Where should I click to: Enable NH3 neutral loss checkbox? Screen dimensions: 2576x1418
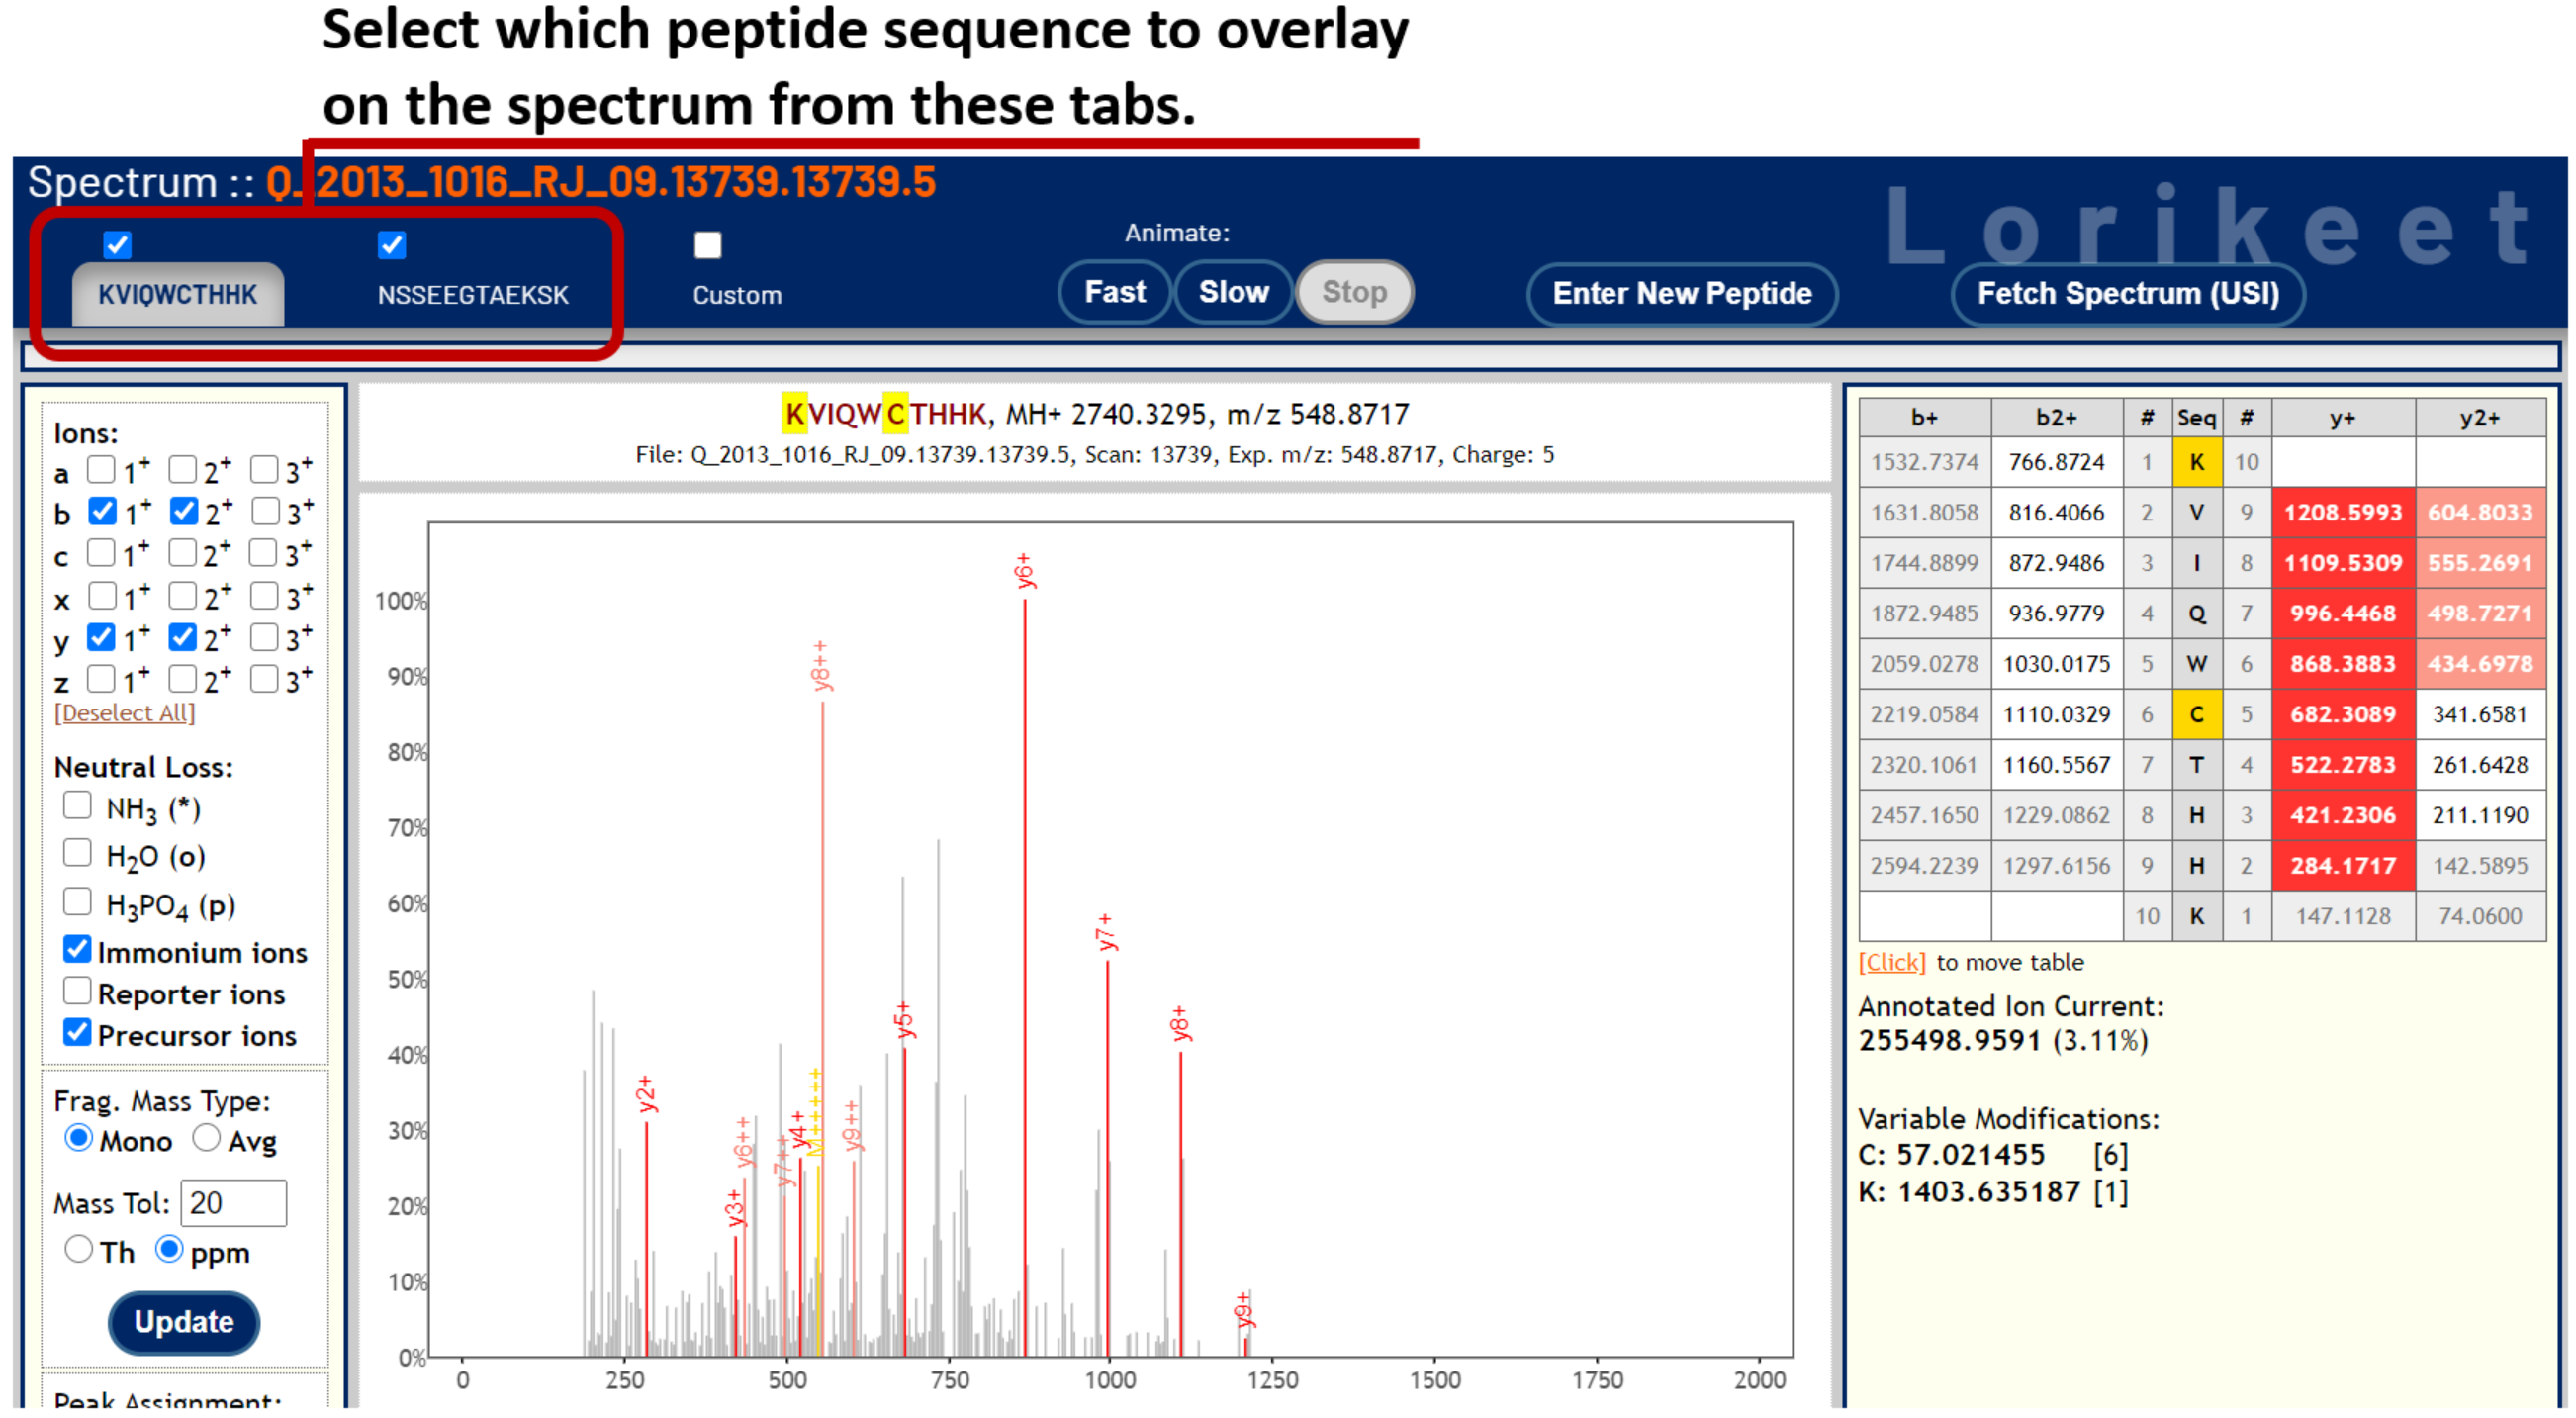(77, 806)
